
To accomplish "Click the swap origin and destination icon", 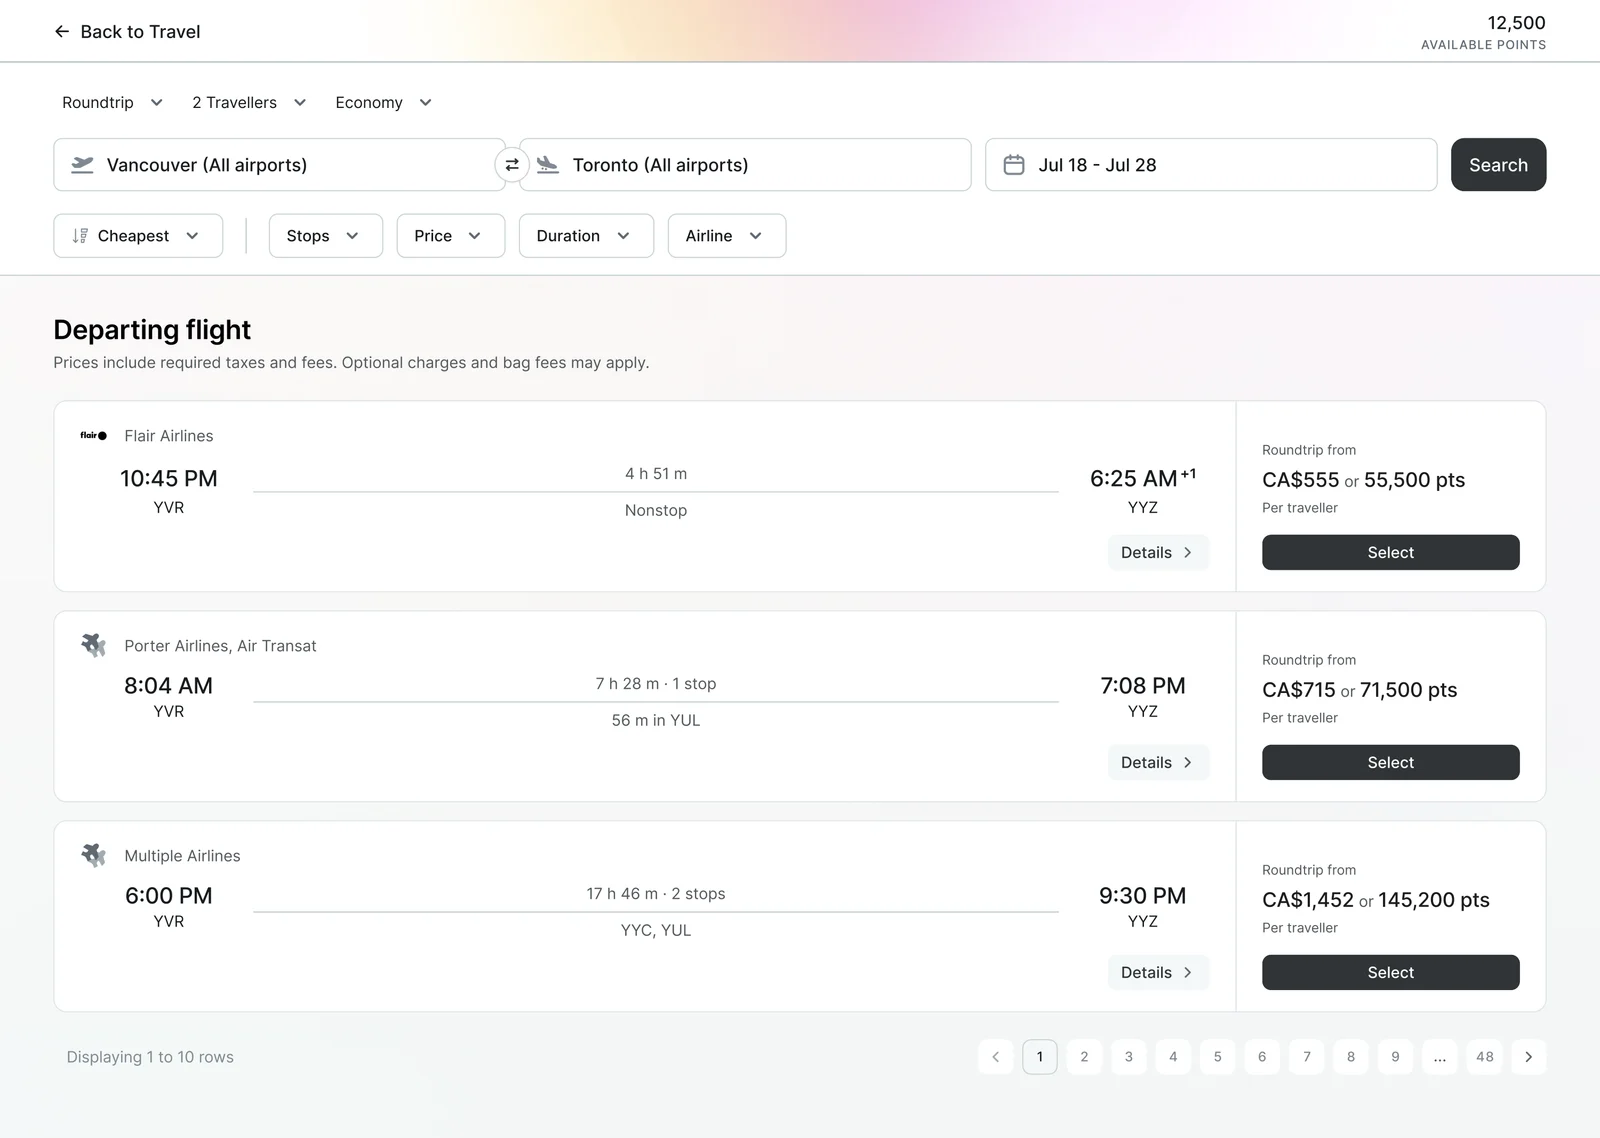I will coord(512,165).
